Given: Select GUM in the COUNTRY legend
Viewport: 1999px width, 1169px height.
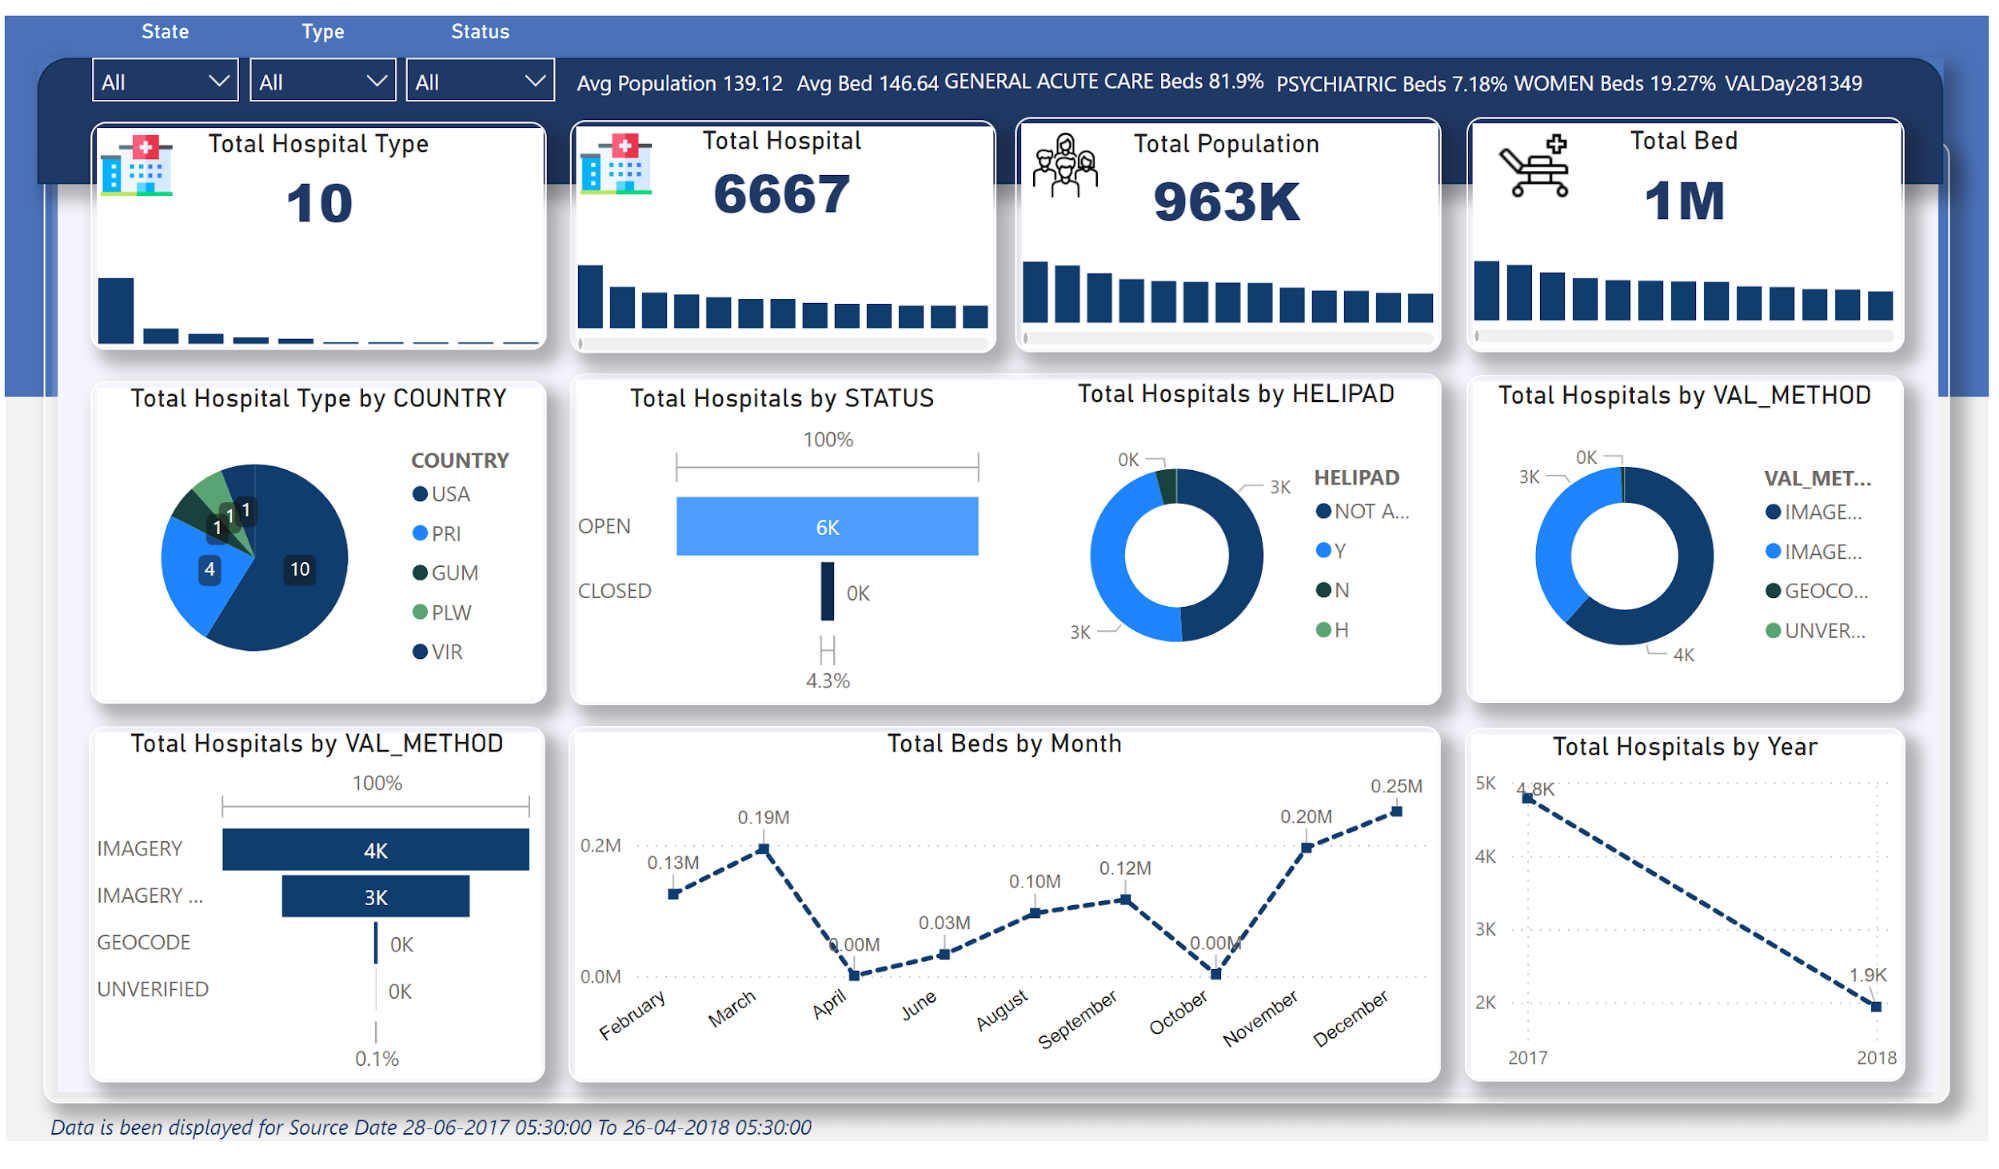Looking at the screenshot, I should [x=445, y=573].
